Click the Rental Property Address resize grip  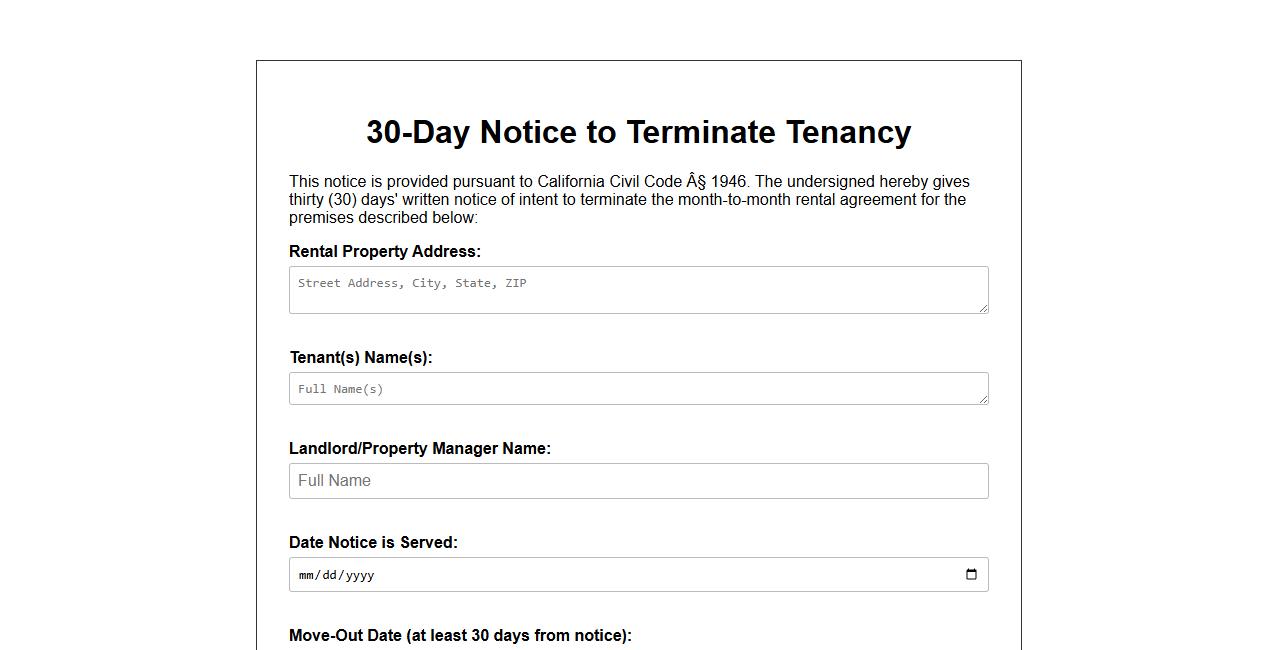pos(983,311)
